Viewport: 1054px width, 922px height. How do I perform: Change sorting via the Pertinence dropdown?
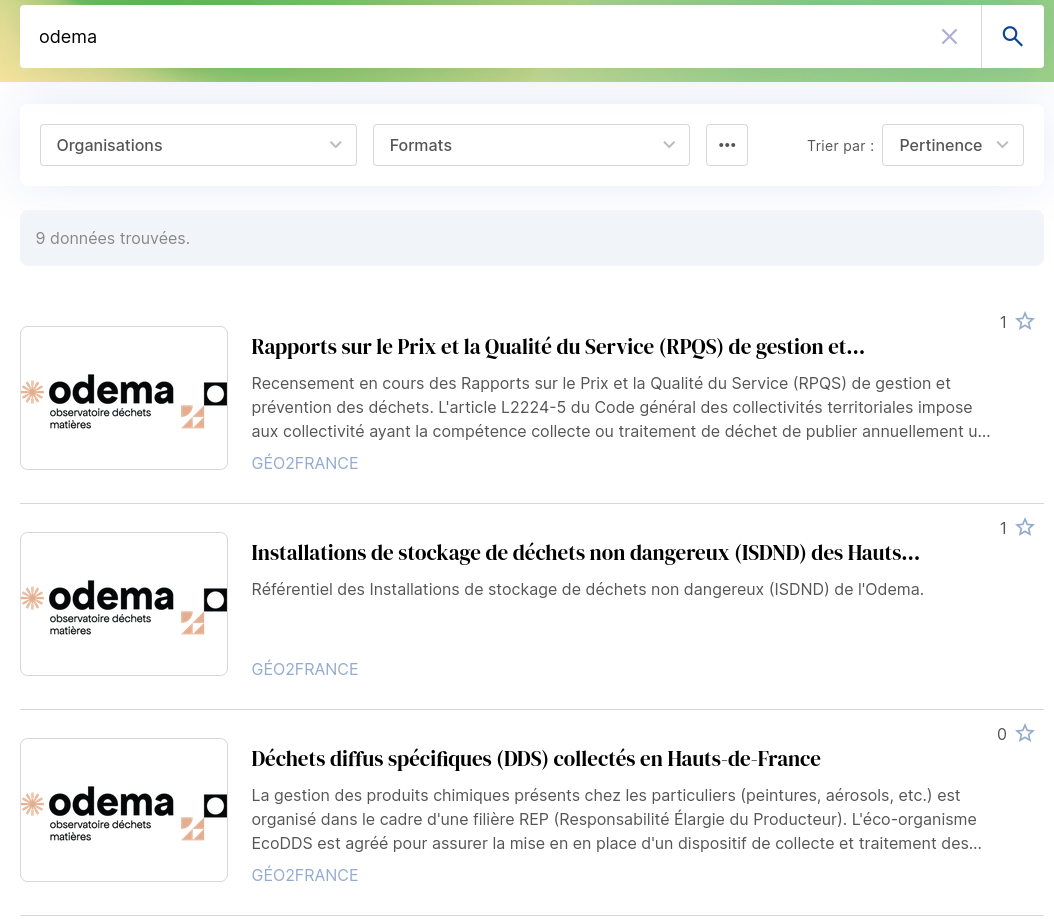point(952,145)
